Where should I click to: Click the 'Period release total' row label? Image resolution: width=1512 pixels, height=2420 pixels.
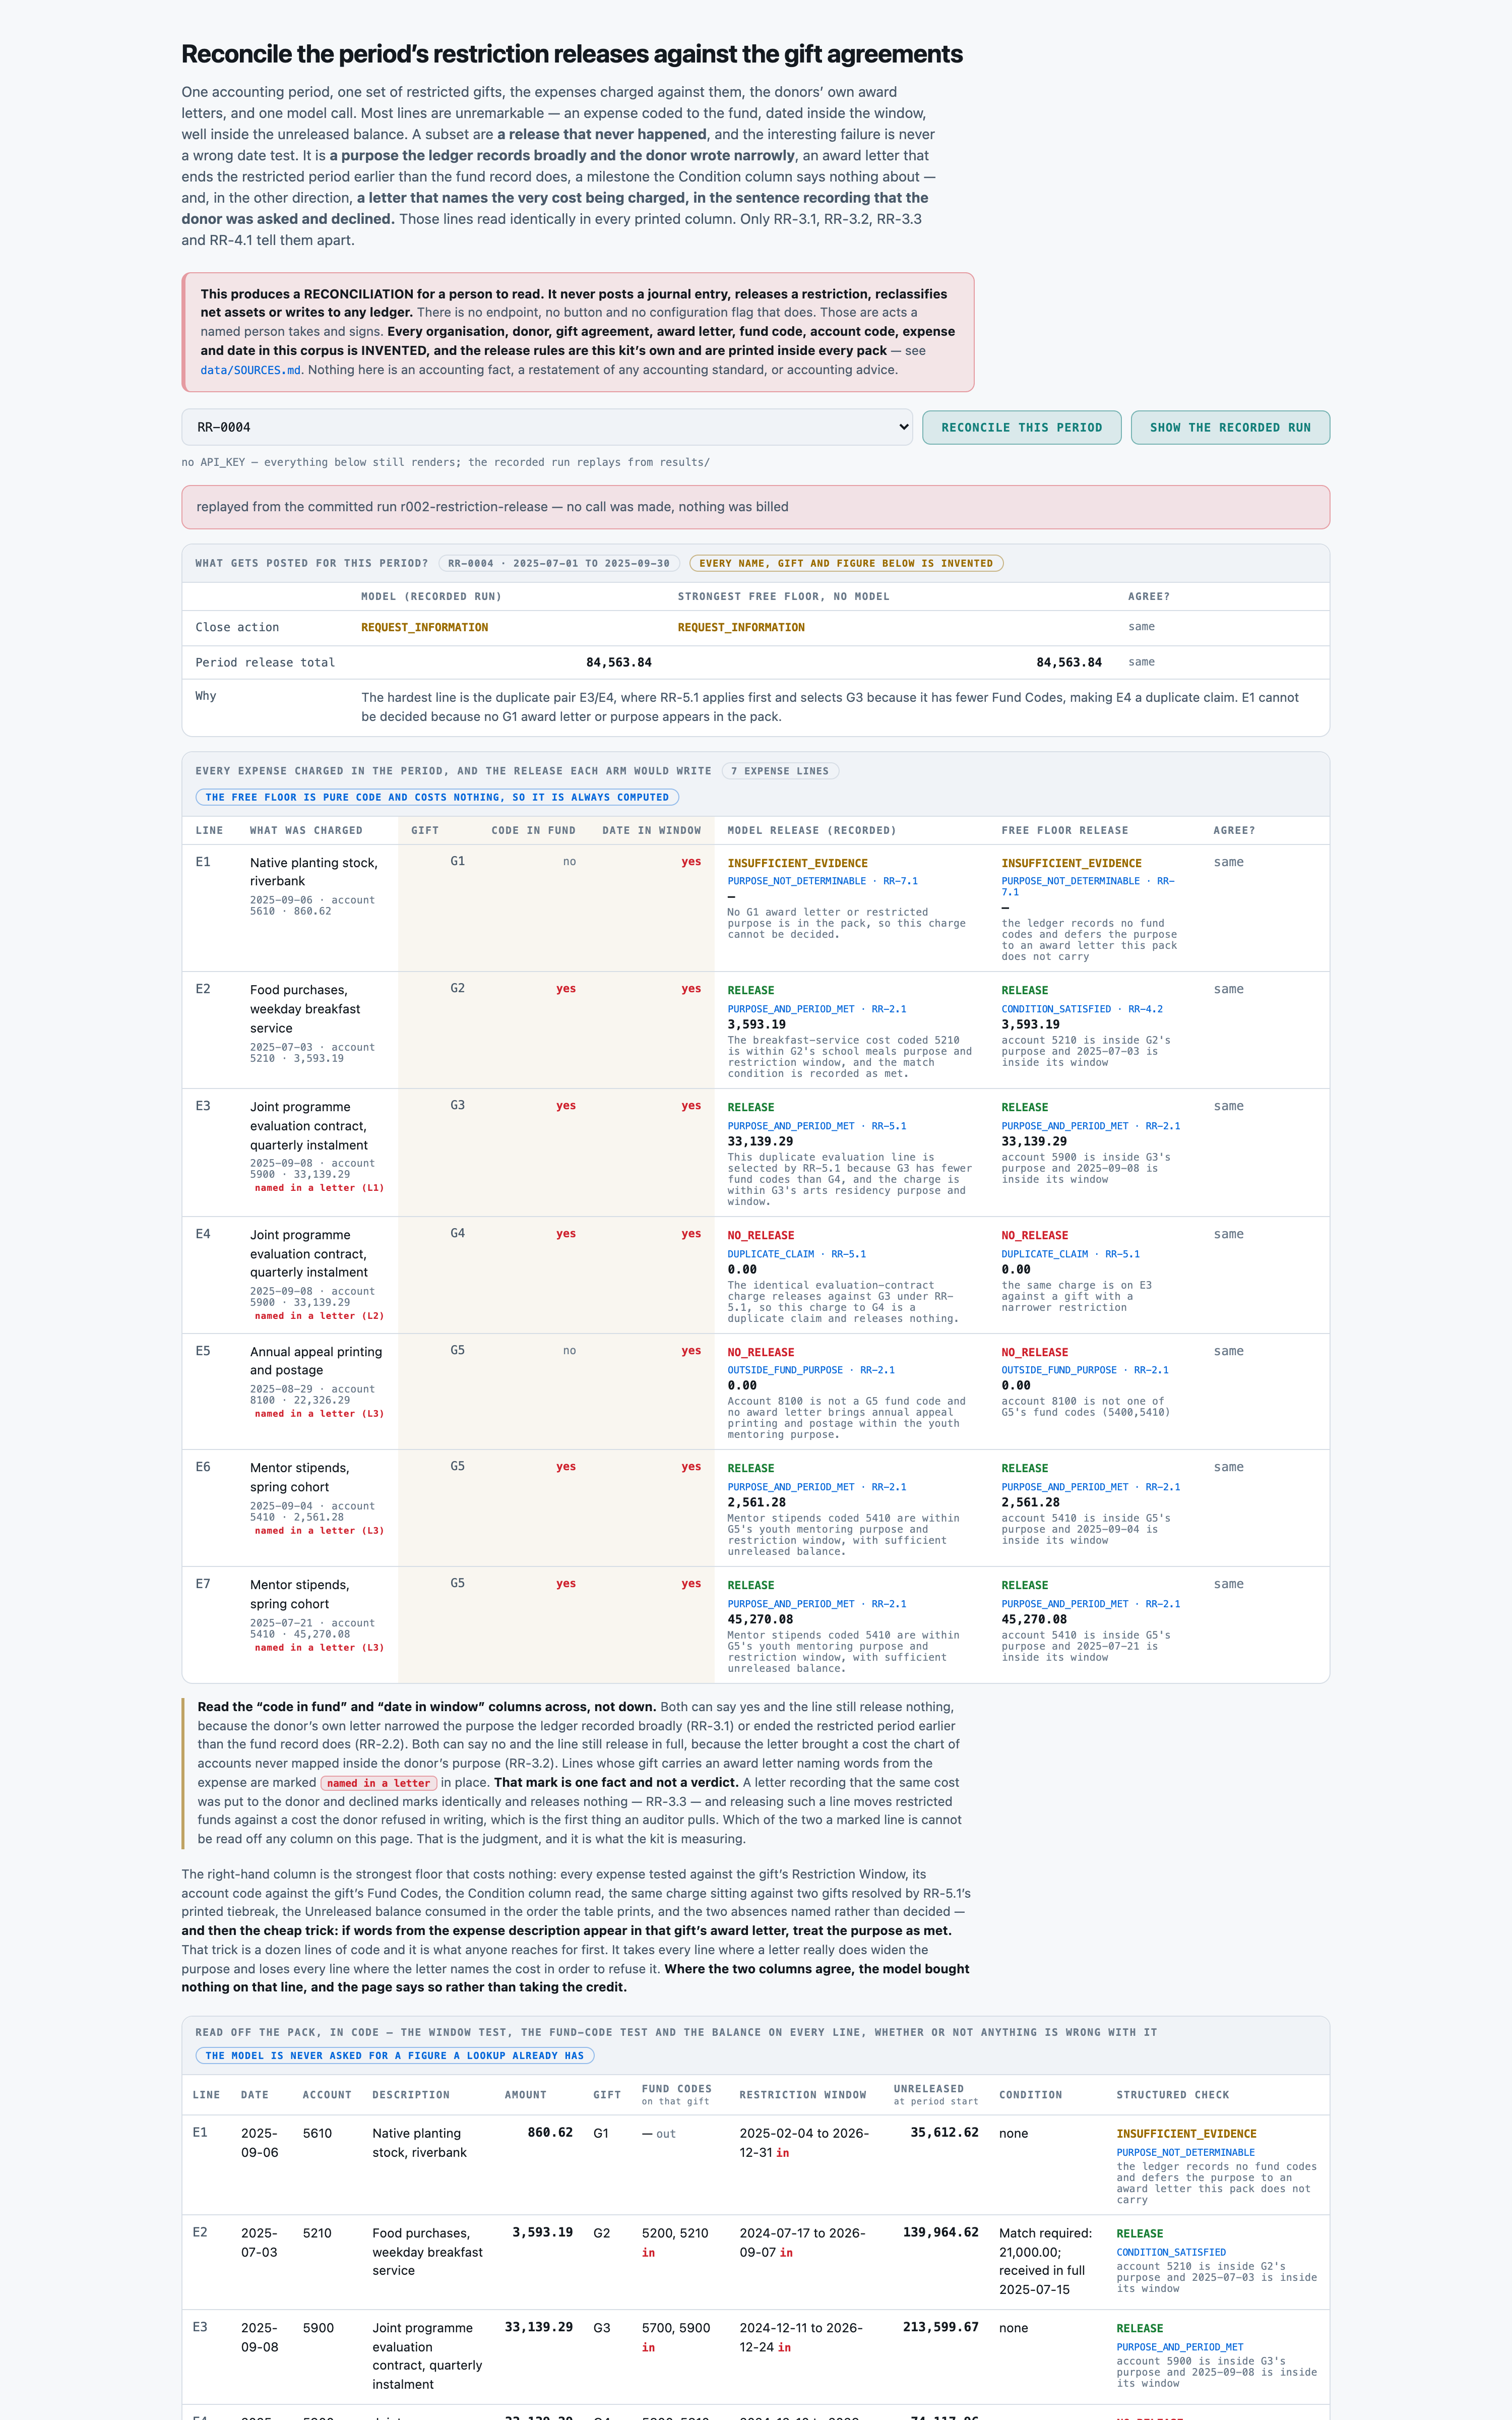pyautogui.click(x=265, y=663)
